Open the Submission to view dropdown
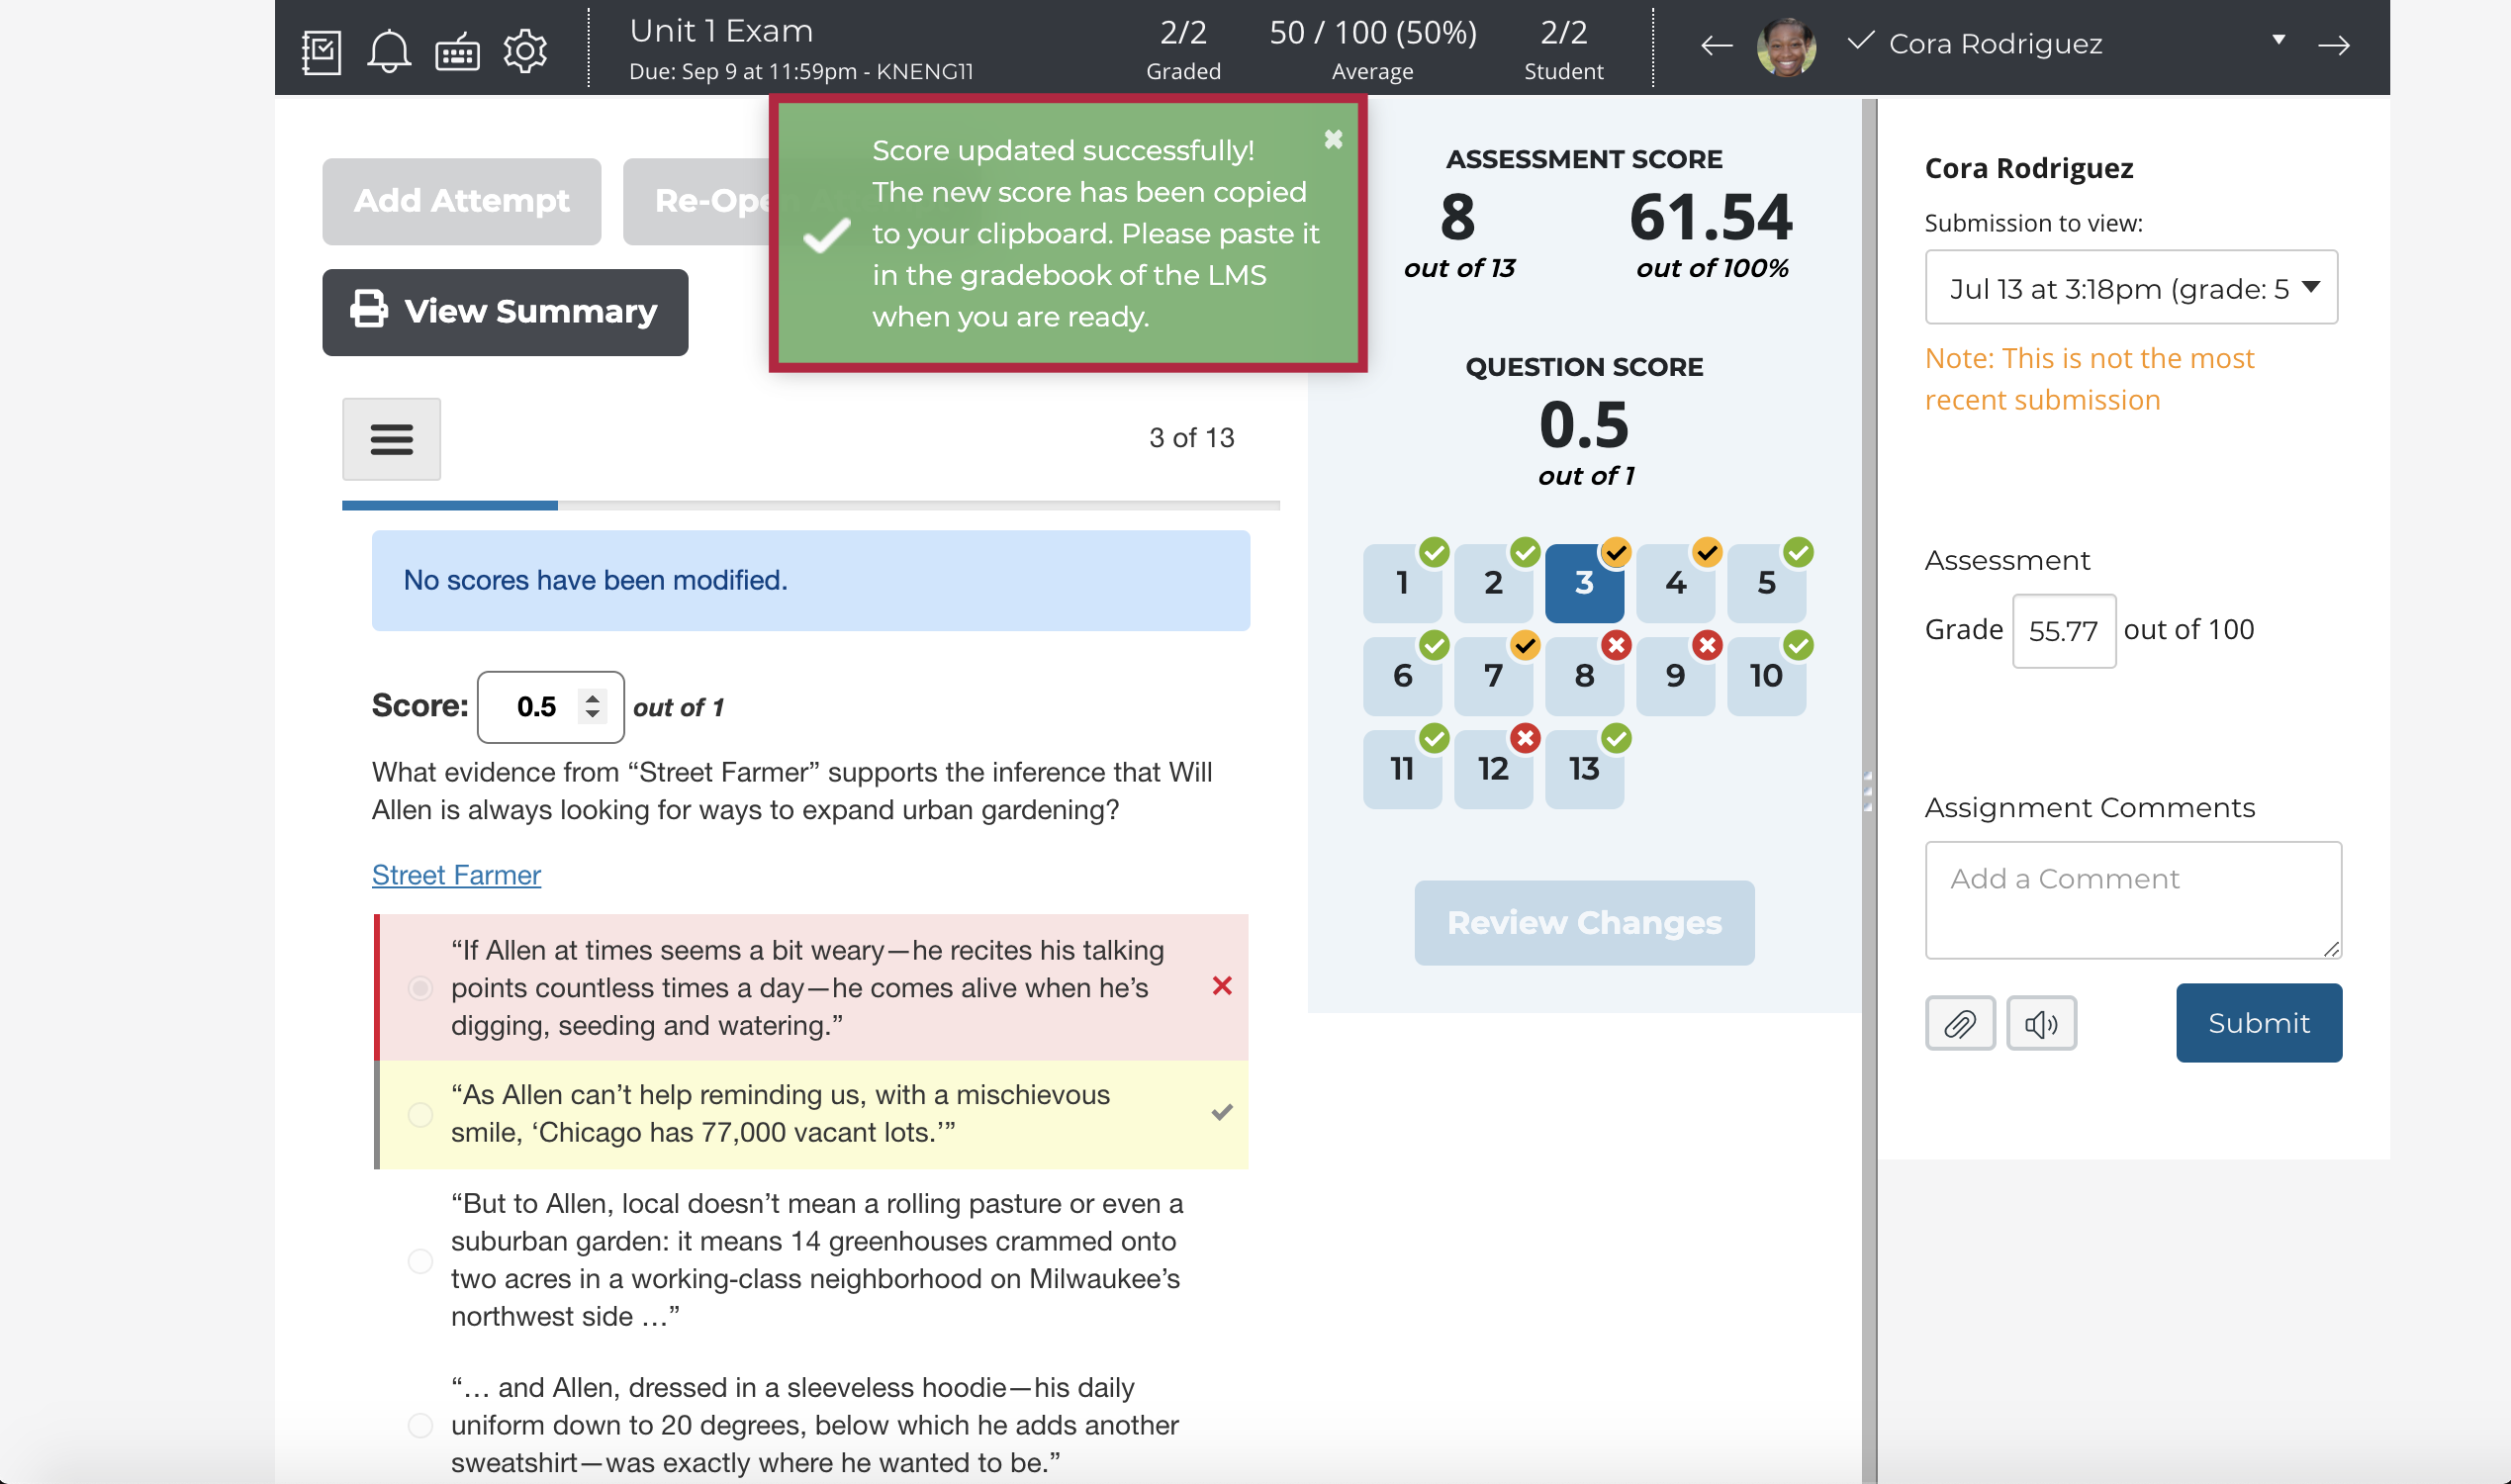The width and height of the screenshot is (2511, 1484). pyautogui.click(x=2131, y=288)
